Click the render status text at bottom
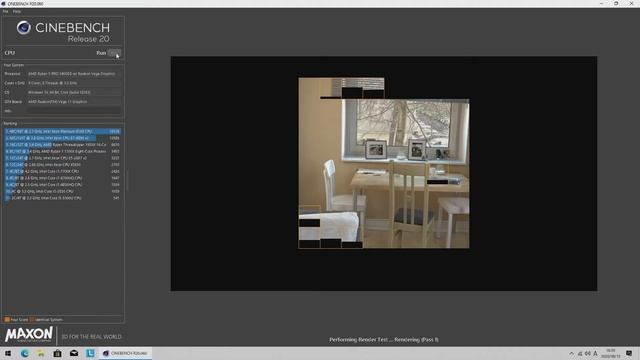Screen dimensions: 640x360 (x=384, y=340)
